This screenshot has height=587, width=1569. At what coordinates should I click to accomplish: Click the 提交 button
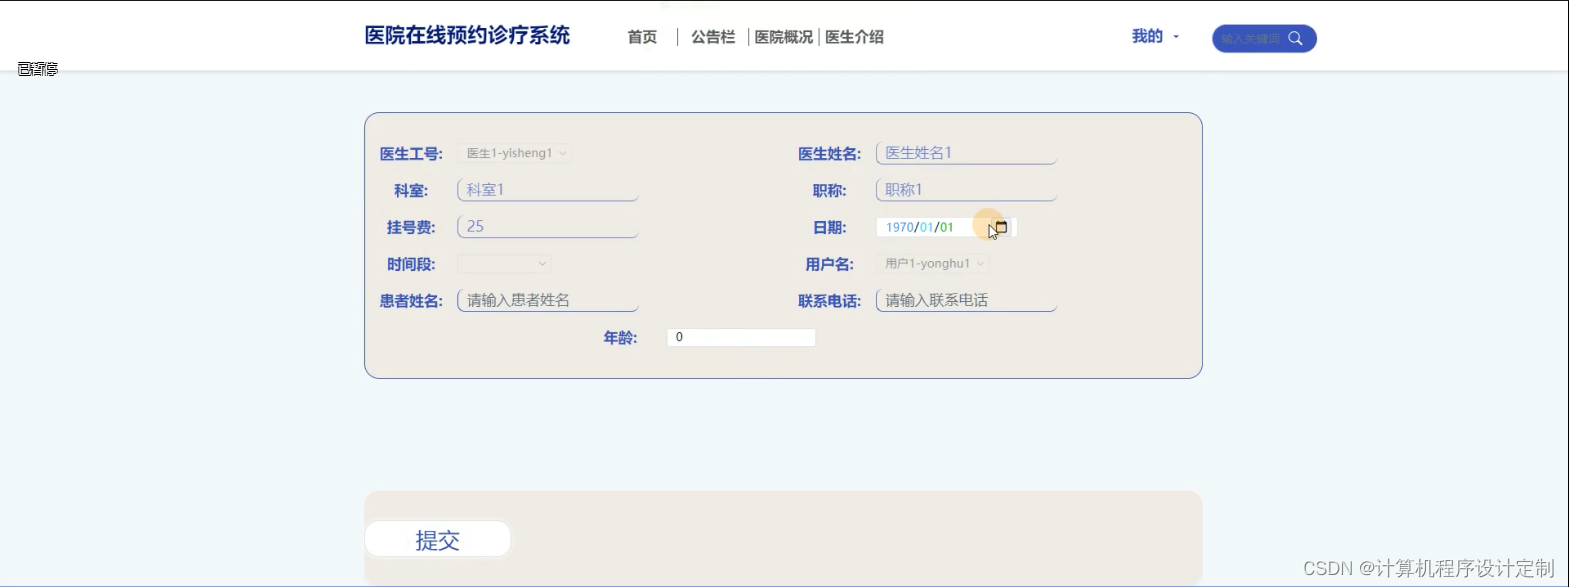[438, 539]
